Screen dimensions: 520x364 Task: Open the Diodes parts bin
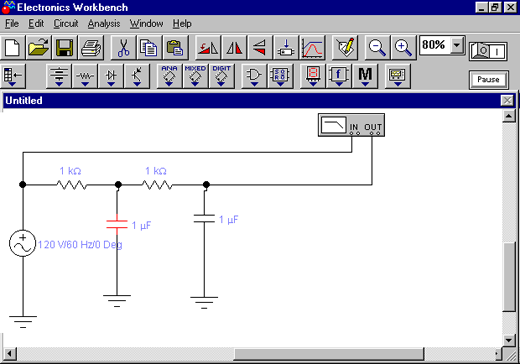pos(111,76)
